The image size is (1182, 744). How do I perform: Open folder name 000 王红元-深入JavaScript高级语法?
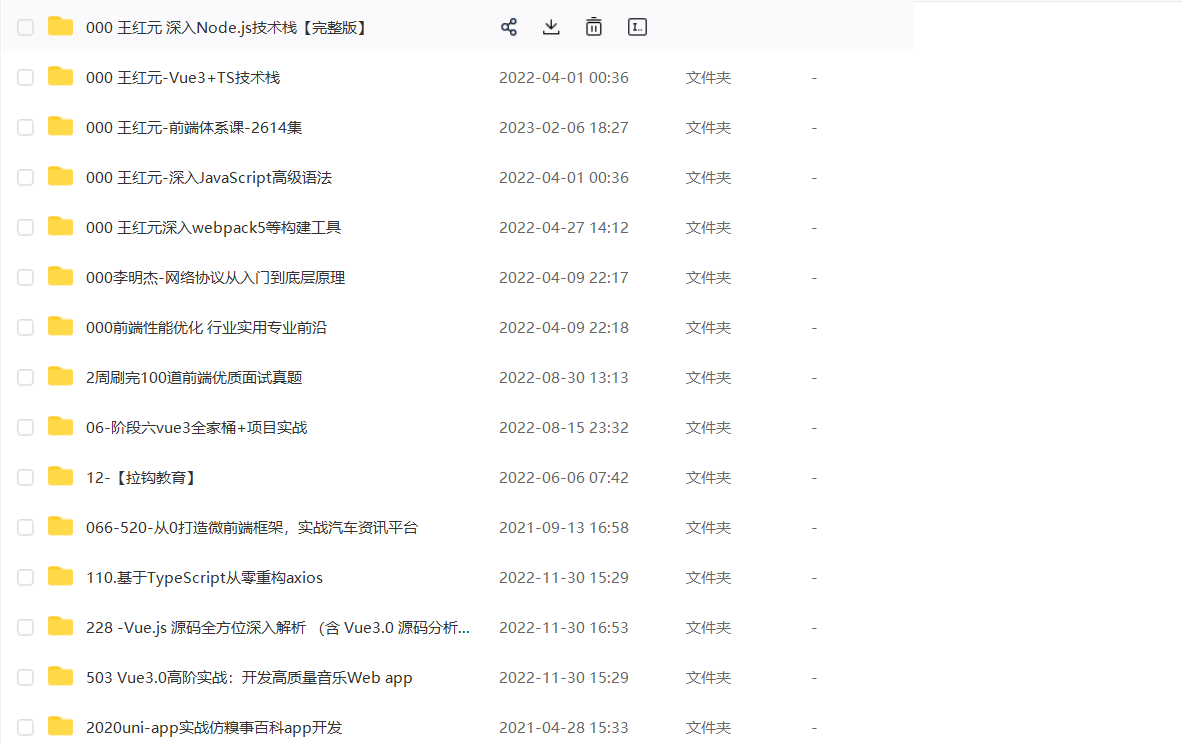click(209, 178)
